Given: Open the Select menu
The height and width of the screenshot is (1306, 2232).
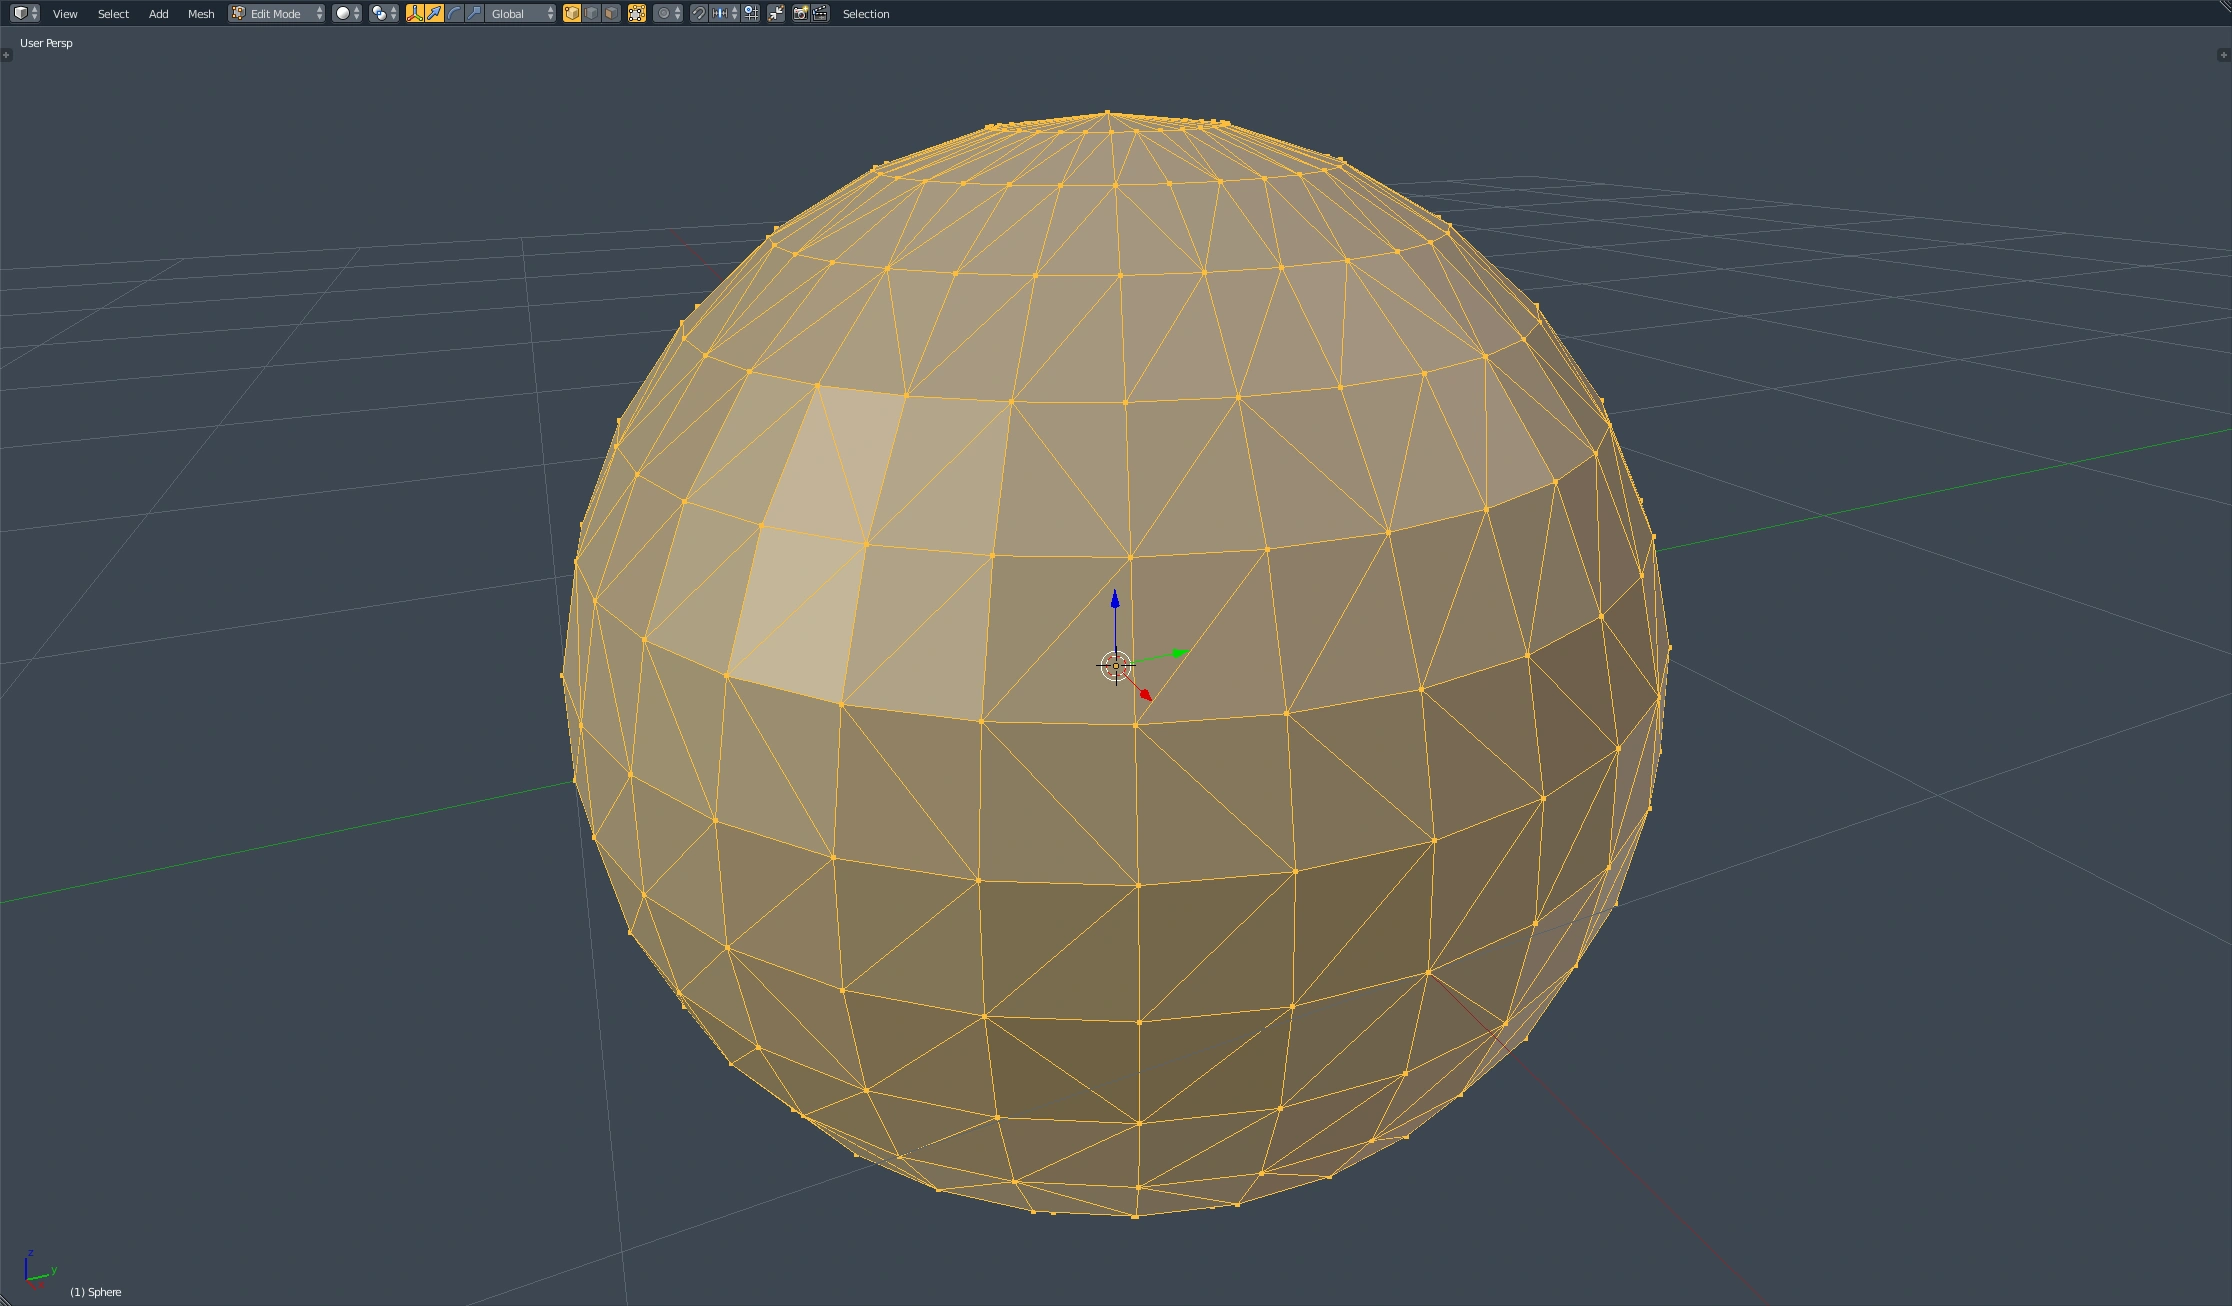Looking at the screenshot, I should click(x=113, y=14).
